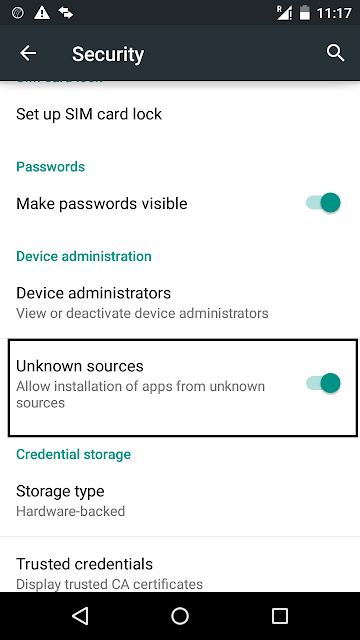This screenshot has height=640, width=360.
Task: Tap the home circle navigation button
Action: [180, 616]
